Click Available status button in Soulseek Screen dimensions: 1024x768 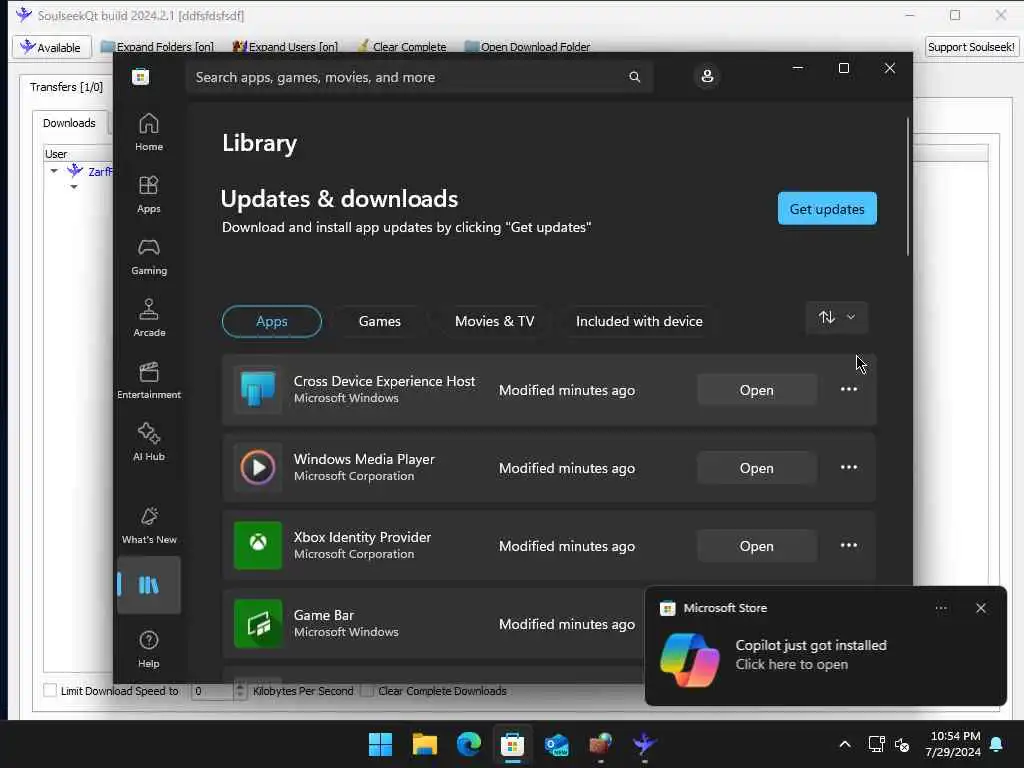pos(52,47)
